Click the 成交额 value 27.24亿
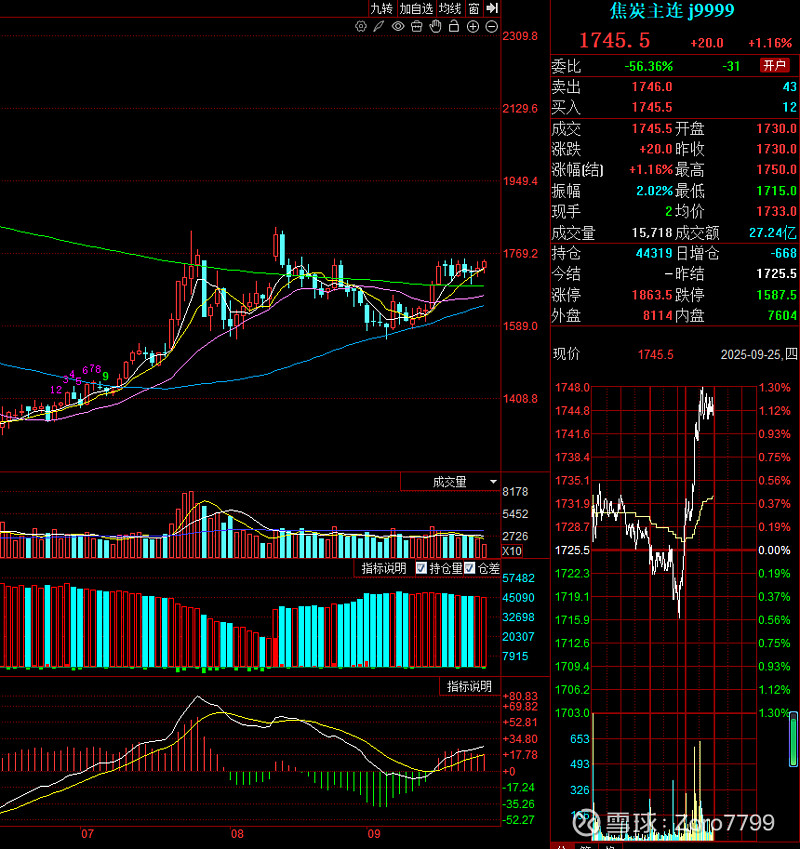The width and height of the screenshot is (800, 849). pos(773,233)
